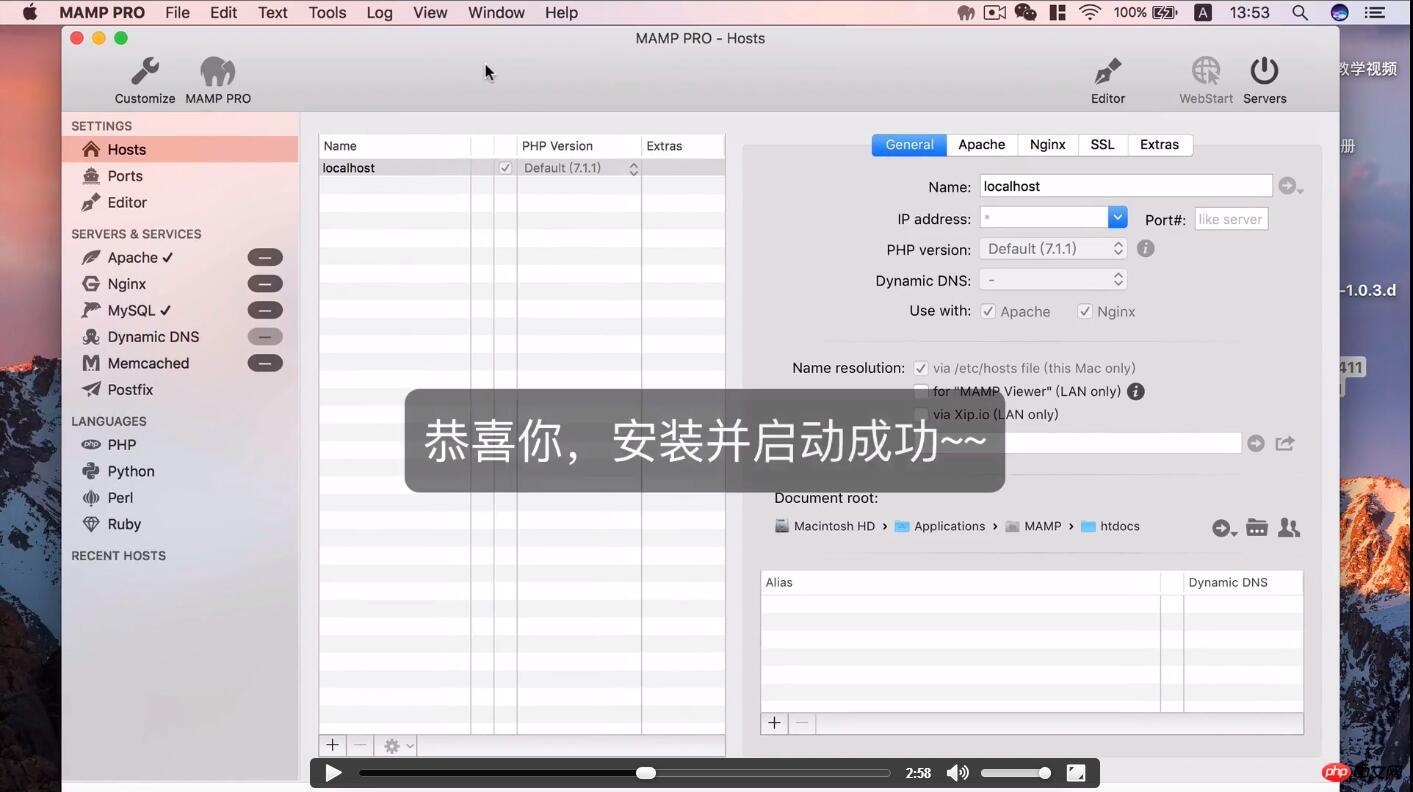Click PHP version info icon

click(1146, 248)
